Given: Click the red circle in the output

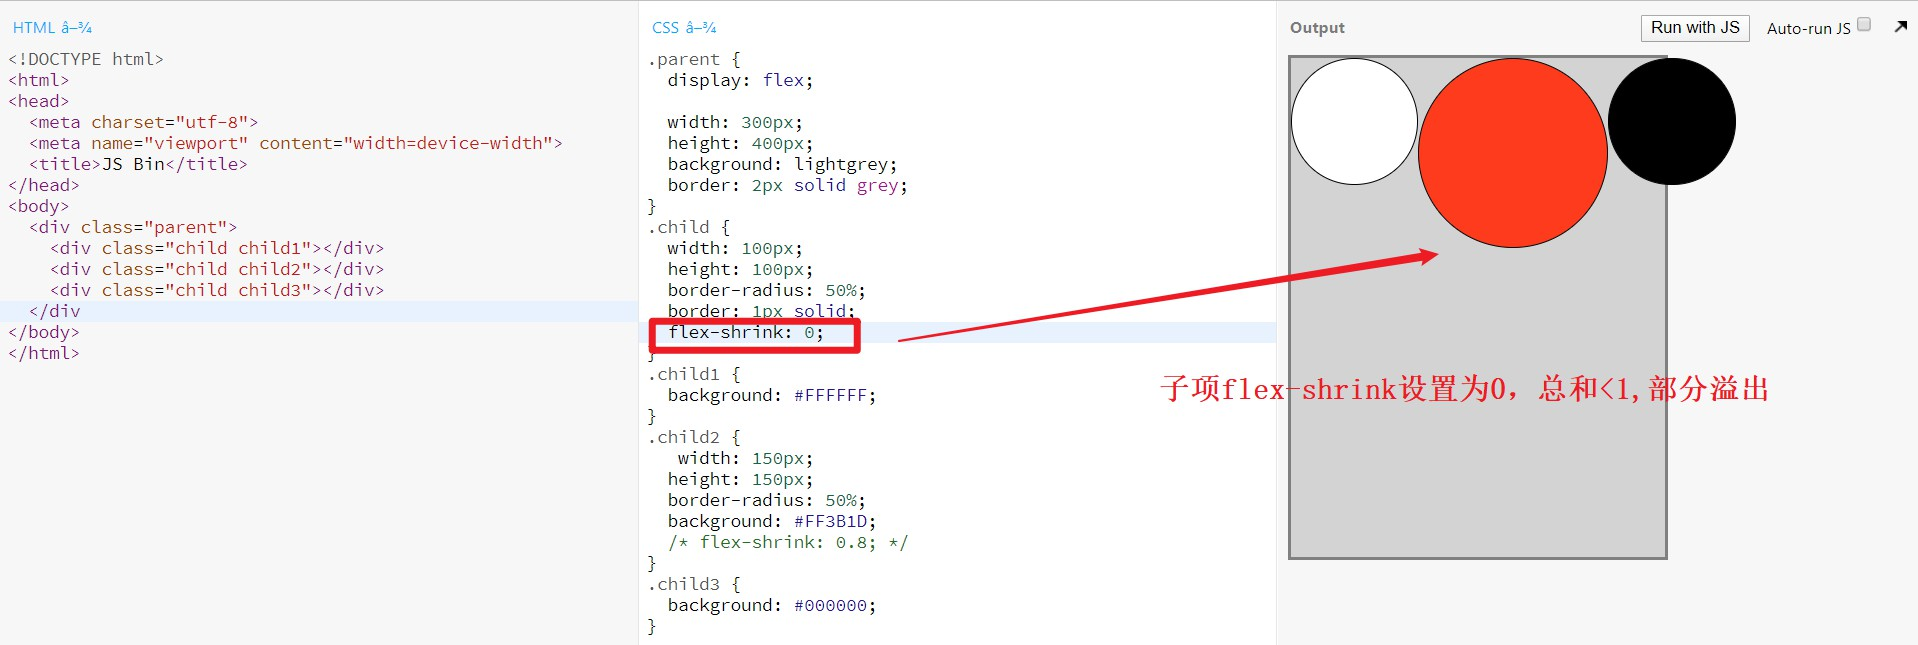Looking at the screenshot, I should tap(1513, 152).
